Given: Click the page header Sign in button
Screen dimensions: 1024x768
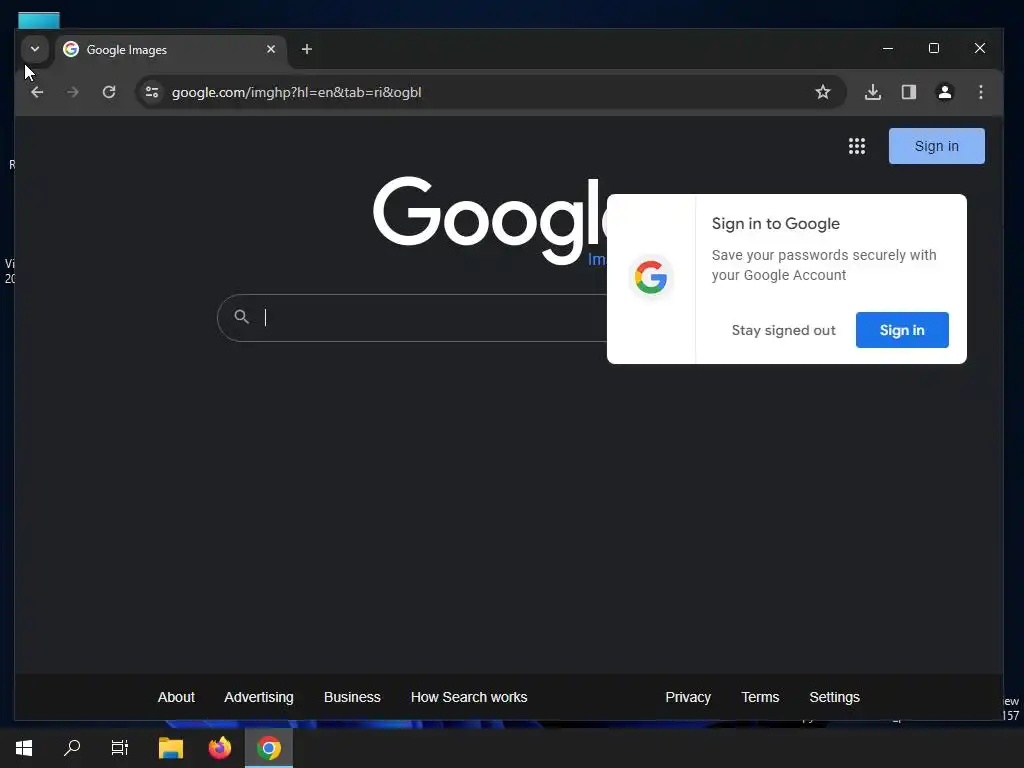Looking at the screenshot, I should 936,146.
